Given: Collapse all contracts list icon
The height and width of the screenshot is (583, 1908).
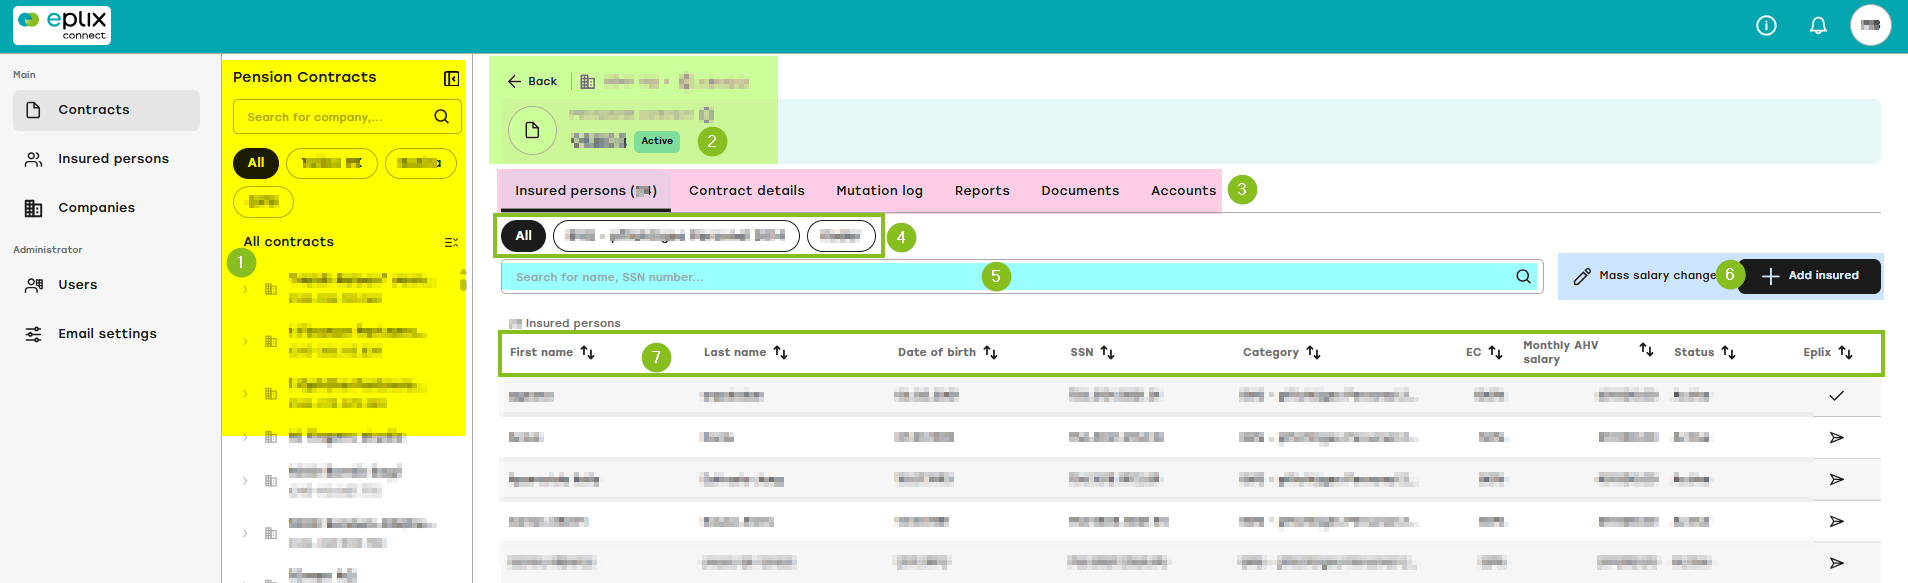Looking at the screenshot, I should pyautogui.click(x=451, y=242).
